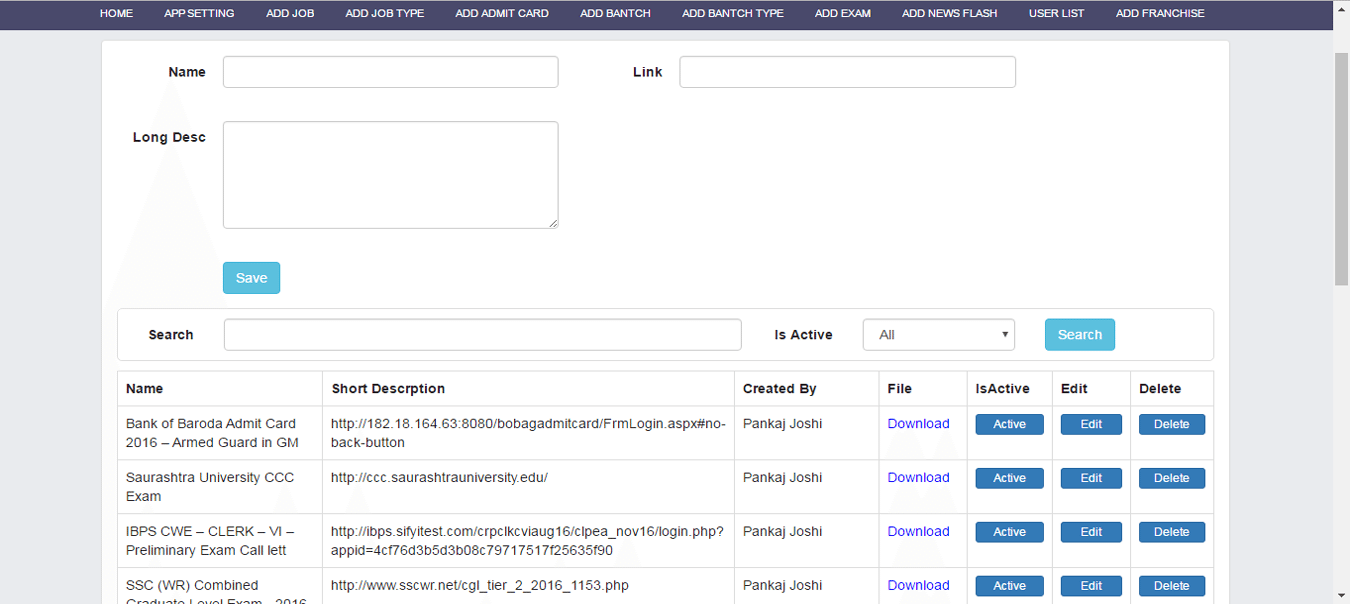Download file for SSC (WR) Combined row

click(918, 586)
